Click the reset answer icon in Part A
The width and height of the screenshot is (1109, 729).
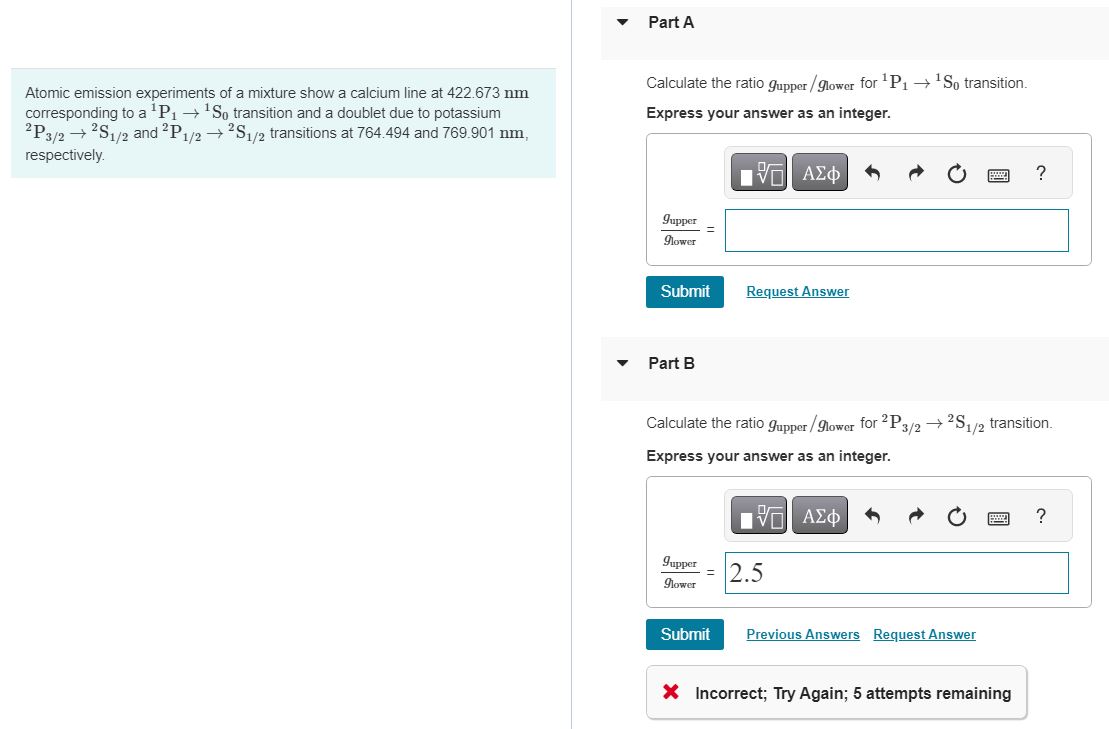(x=956, y=172)
